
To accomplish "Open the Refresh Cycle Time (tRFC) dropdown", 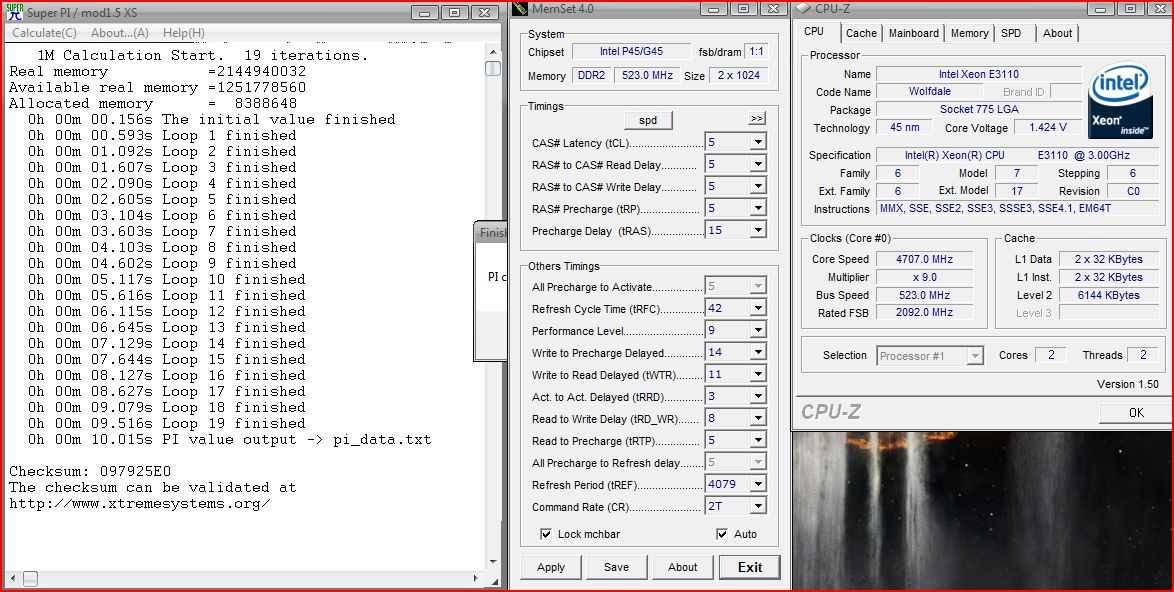I will [x=758, y=308].
